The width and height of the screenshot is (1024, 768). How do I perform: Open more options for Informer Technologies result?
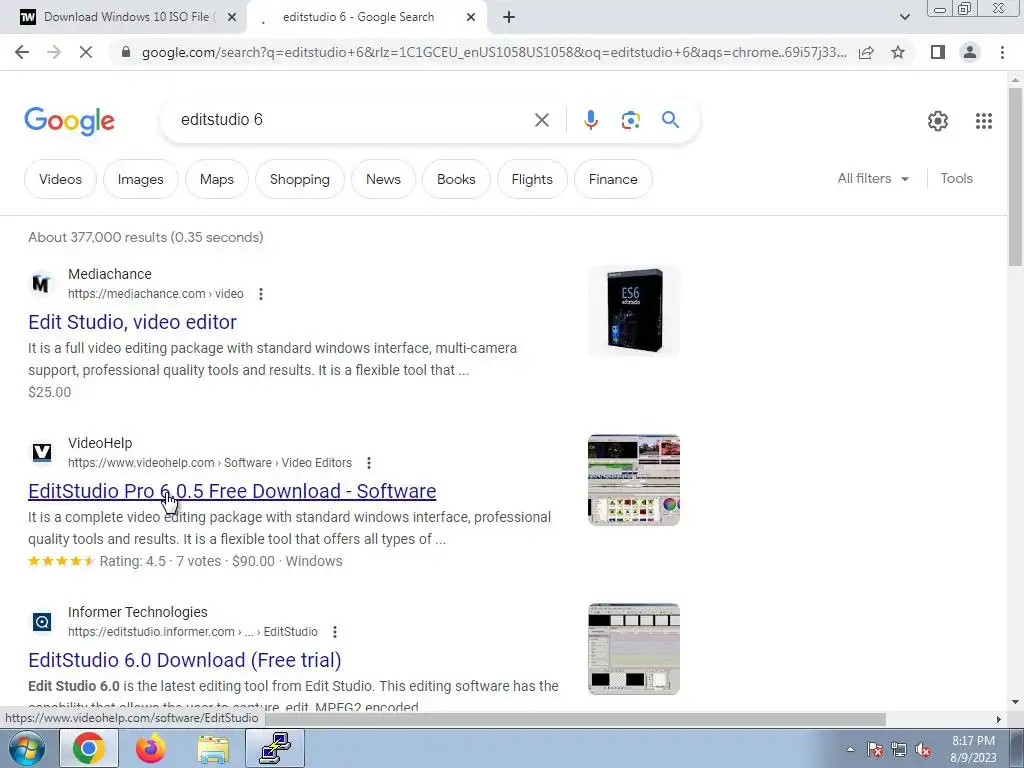pos(335,632)
